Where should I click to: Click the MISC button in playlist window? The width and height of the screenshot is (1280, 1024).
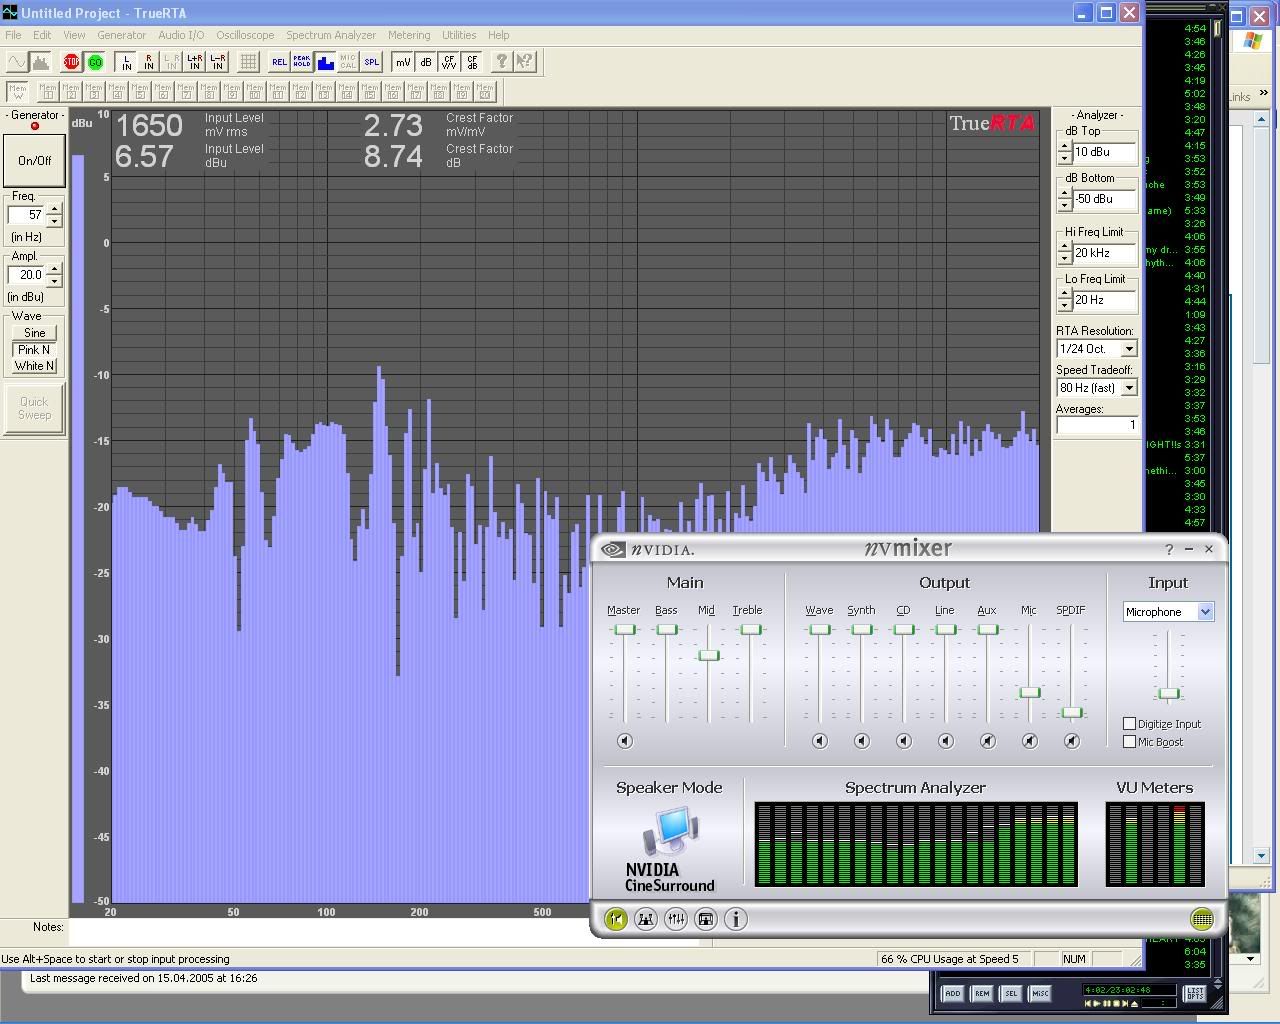[1040, 993]
